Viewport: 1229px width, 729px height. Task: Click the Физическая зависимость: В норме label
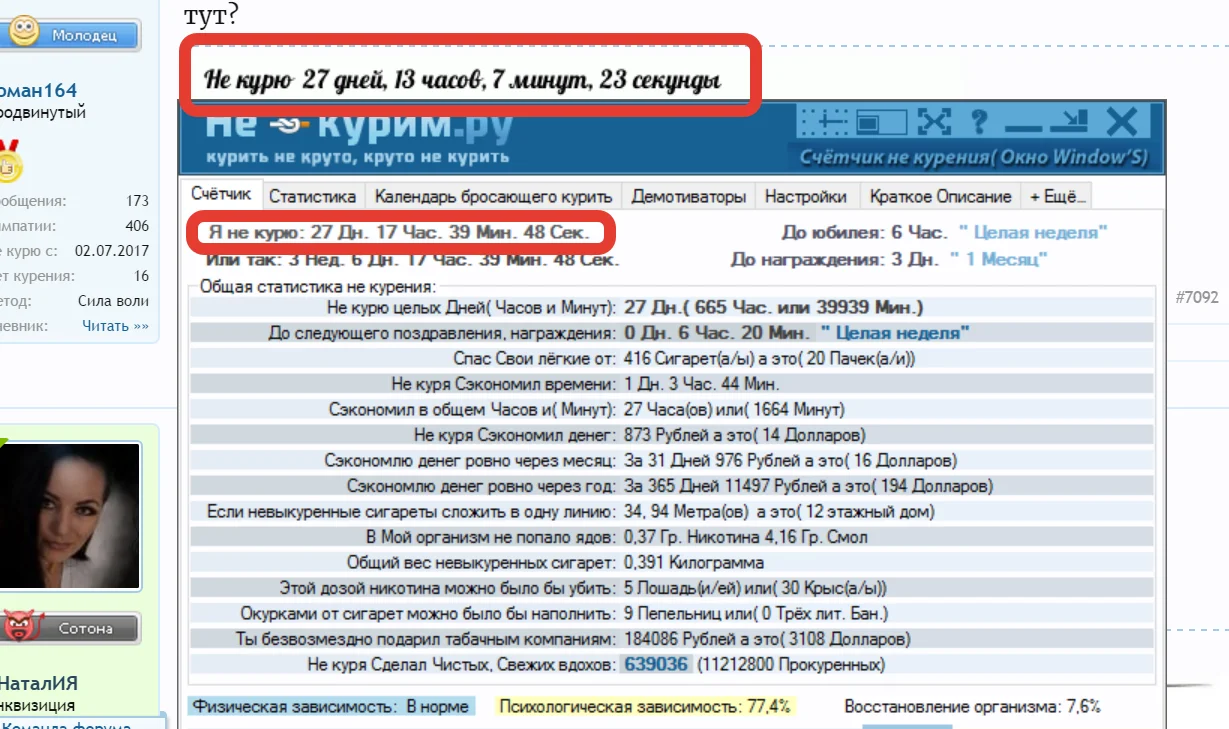331,706
